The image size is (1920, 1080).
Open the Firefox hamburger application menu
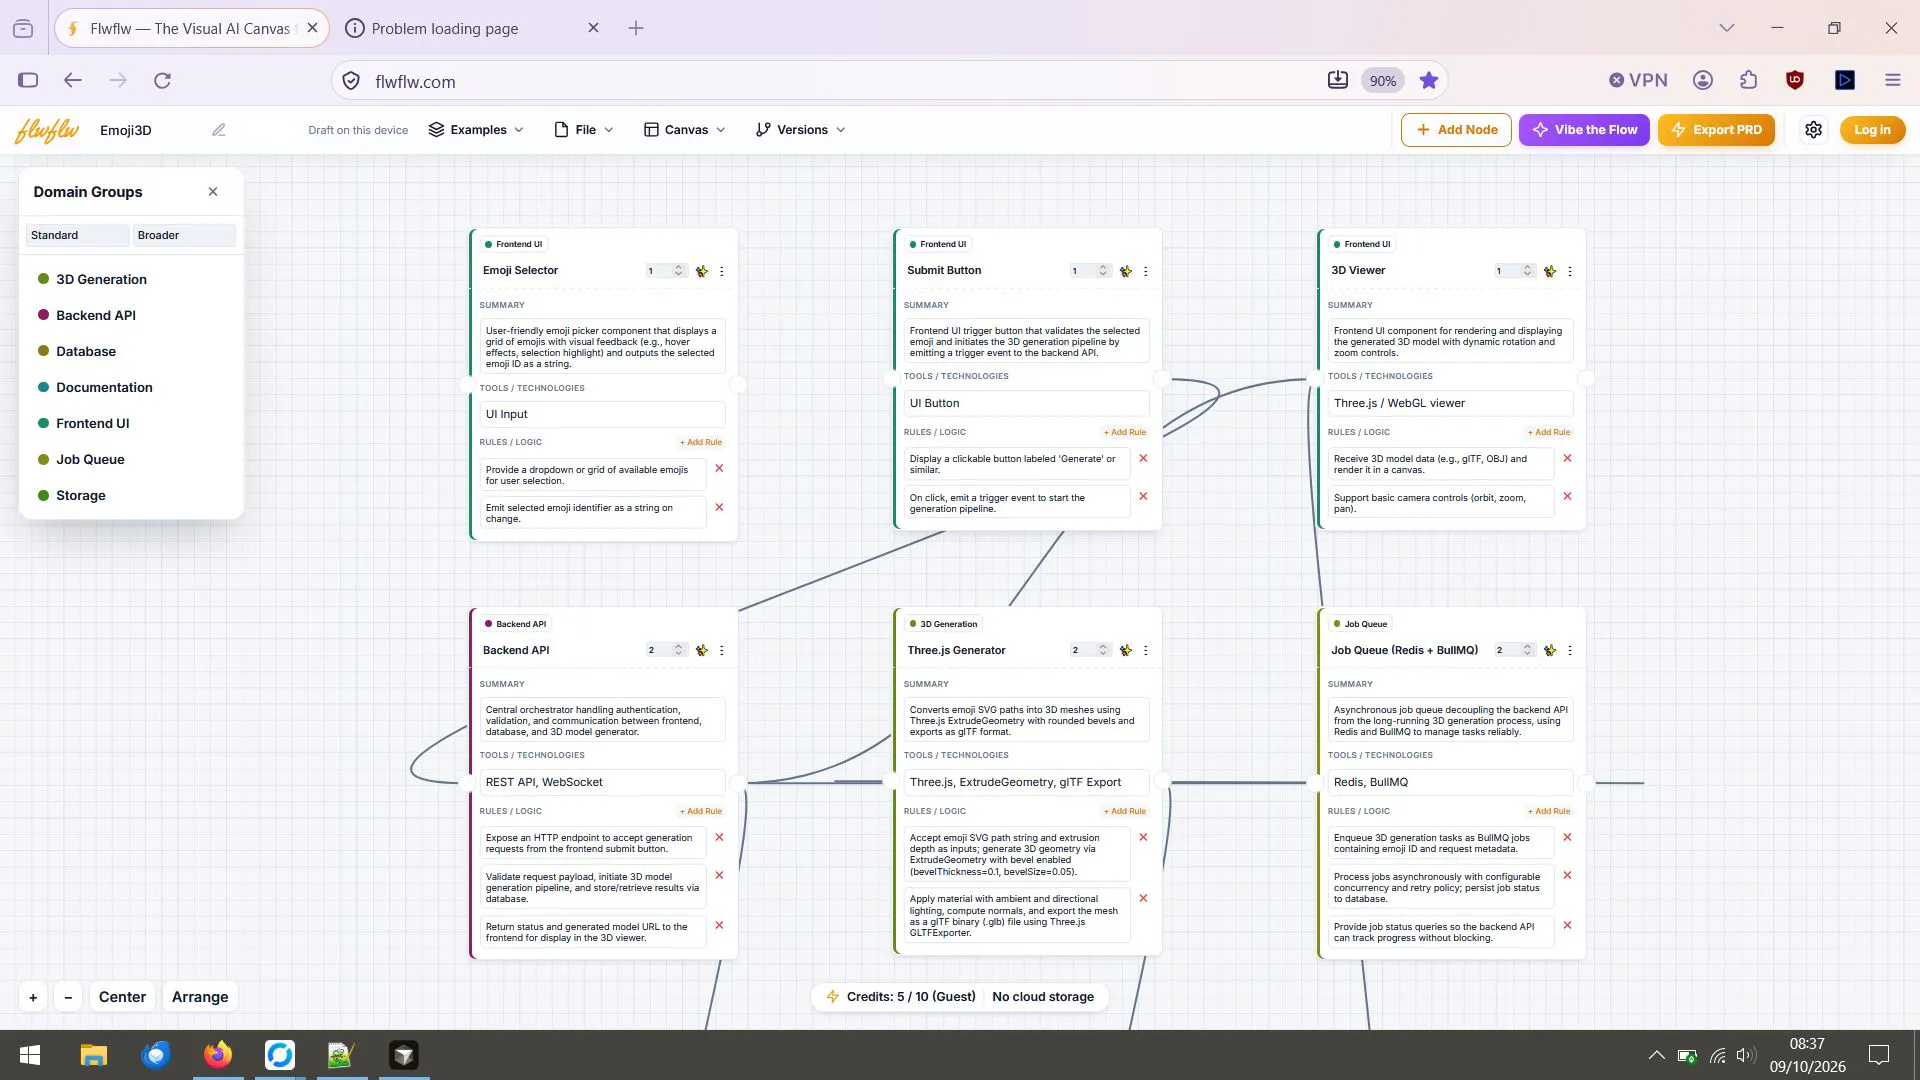[1892, 80]
